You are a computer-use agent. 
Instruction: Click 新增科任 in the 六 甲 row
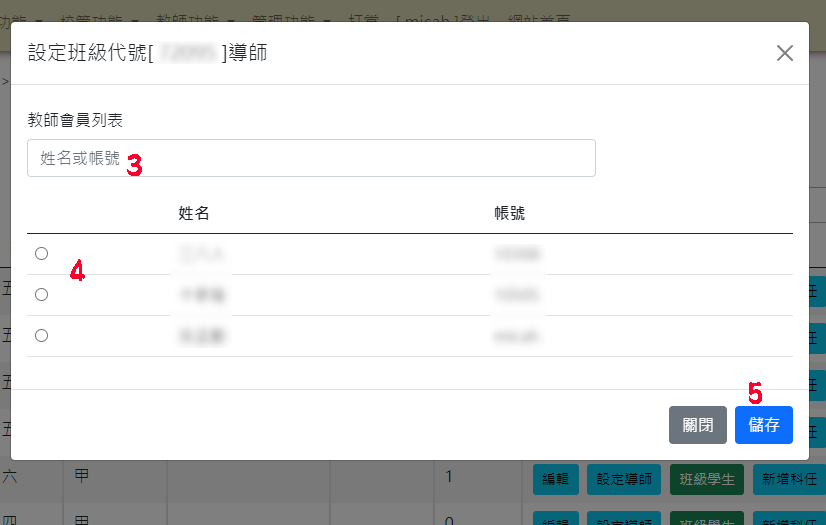point(789,479)
